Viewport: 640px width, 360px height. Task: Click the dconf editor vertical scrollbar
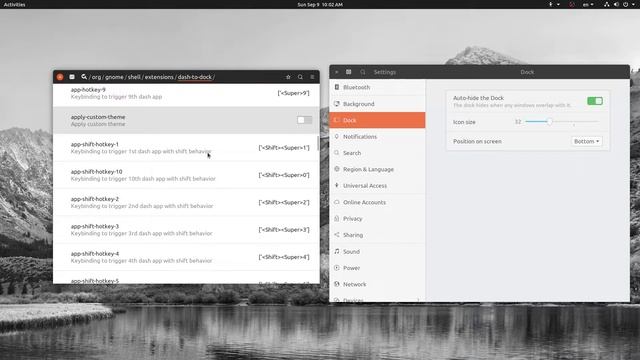click(x=318, y=143)
